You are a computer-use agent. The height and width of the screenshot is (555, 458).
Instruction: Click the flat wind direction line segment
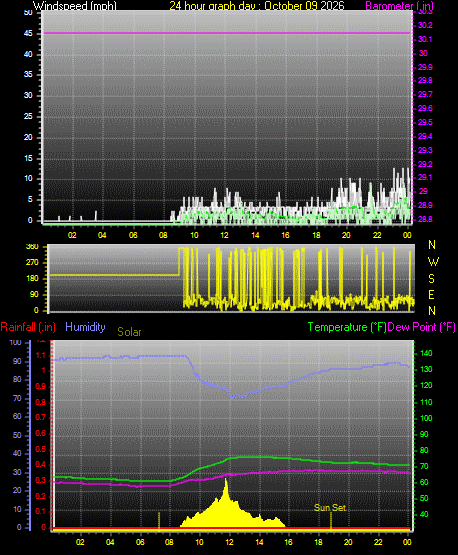[x=114, y=275]
